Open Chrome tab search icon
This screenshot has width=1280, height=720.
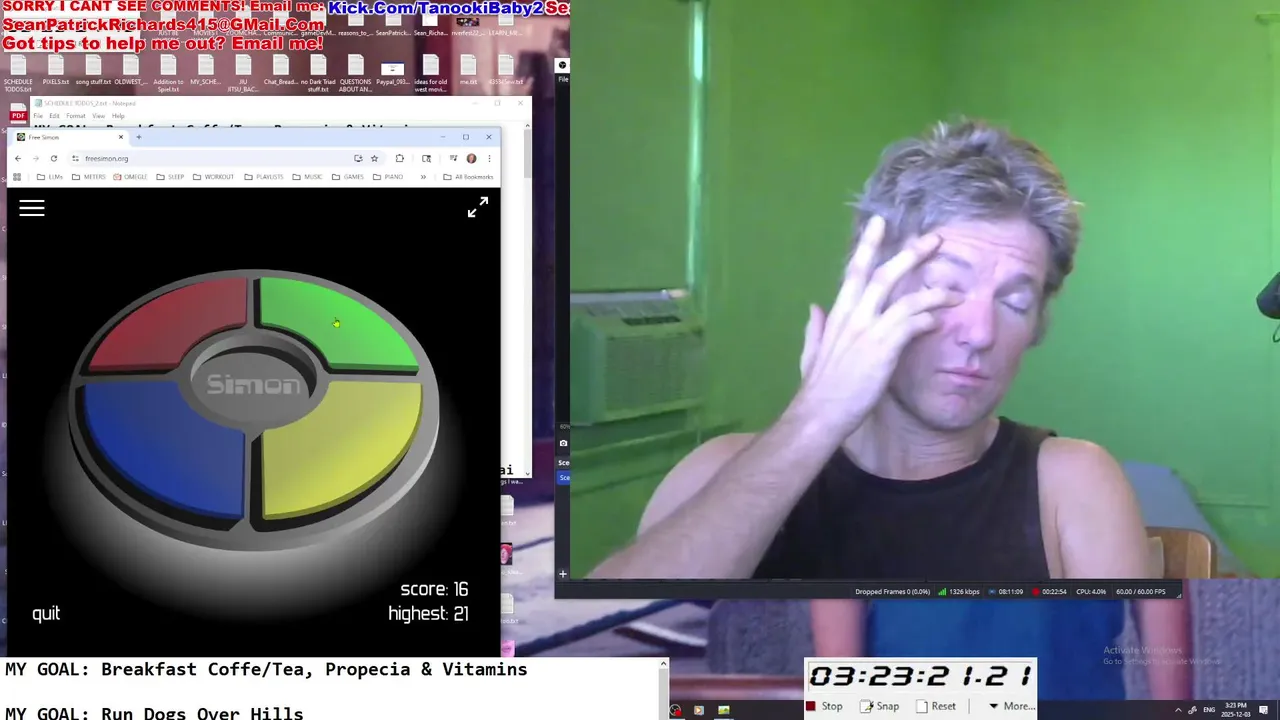[427, 158]
